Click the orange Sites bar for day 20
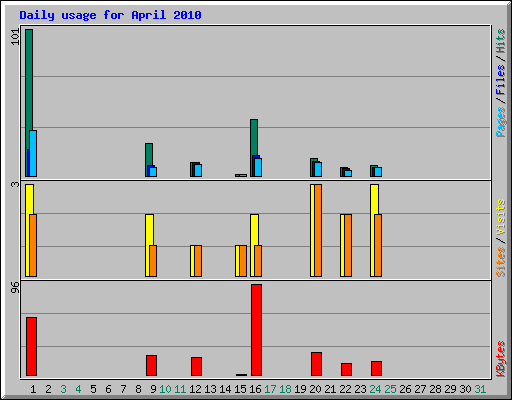Viewport: 512px width, 400px height. click(x=318, y=230)
